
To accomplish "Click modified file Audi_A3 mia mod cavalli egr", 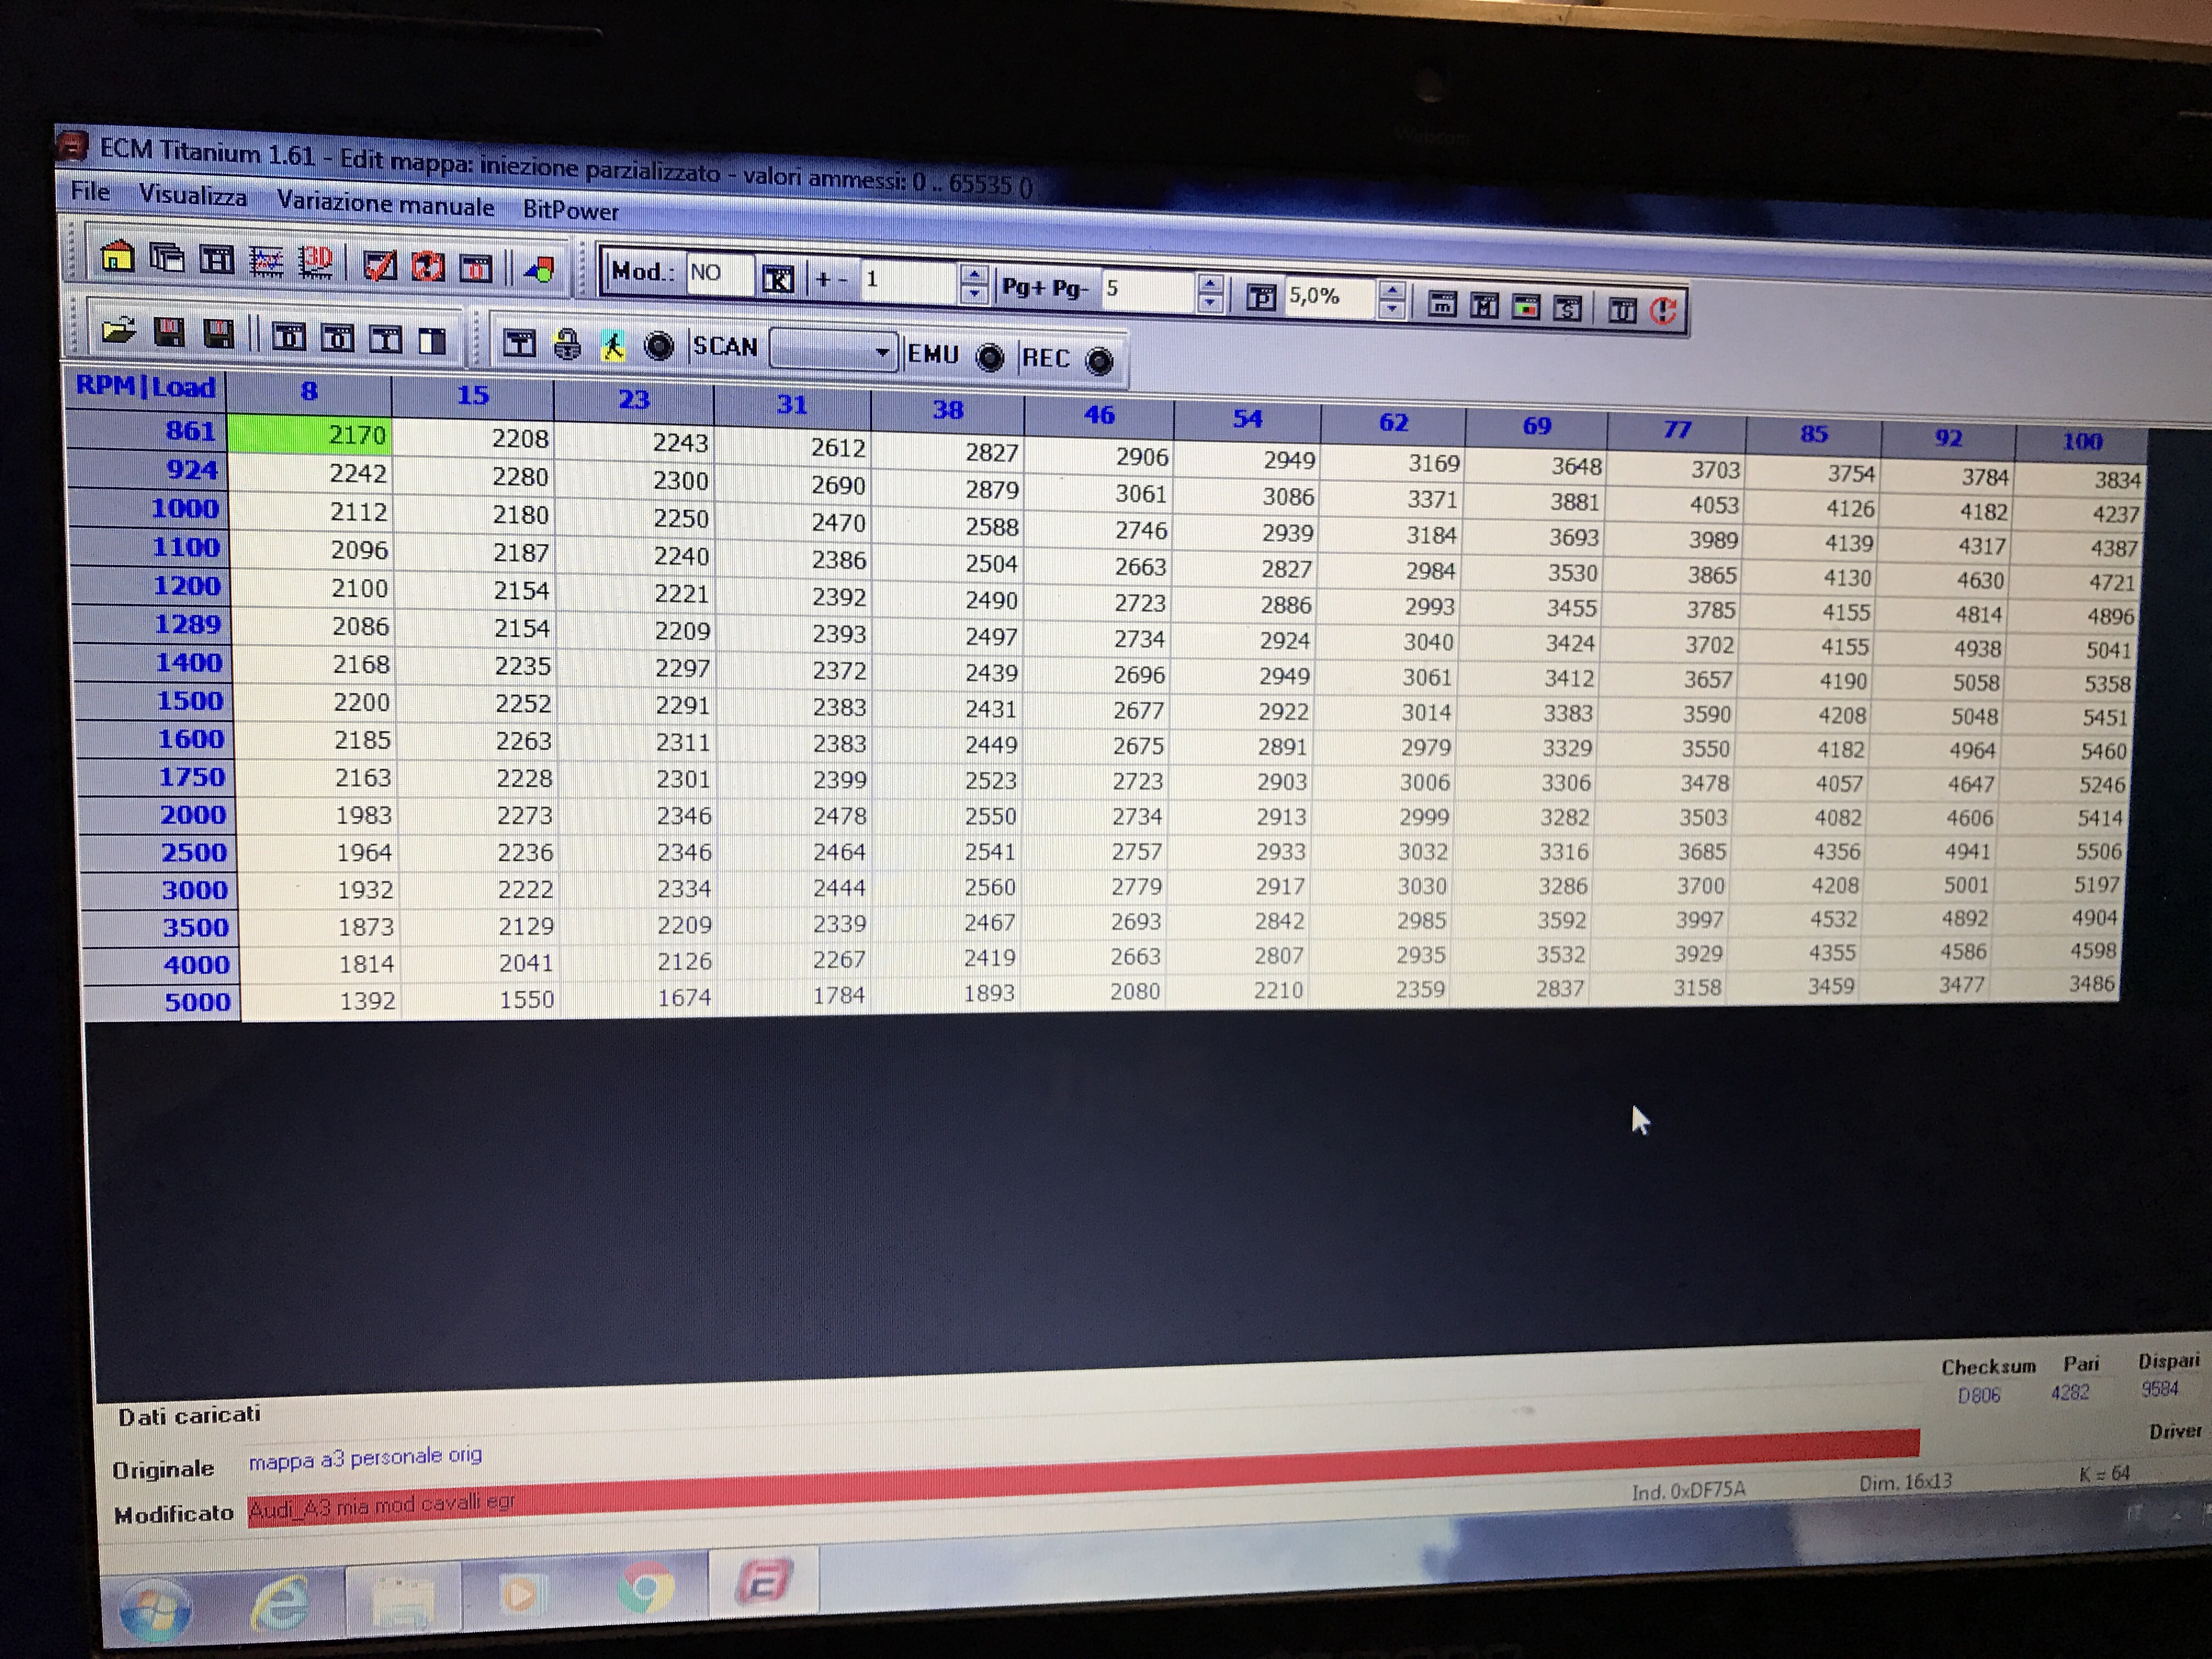I will [381, 1506].
